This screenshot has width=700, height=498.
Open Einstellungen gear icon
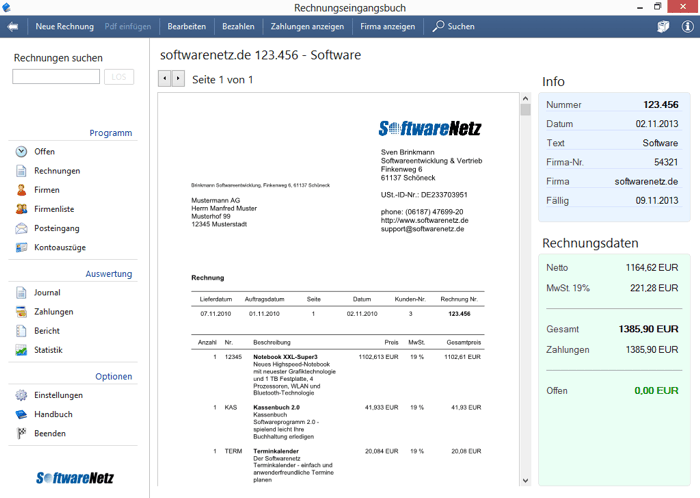[x=21, y=395]
